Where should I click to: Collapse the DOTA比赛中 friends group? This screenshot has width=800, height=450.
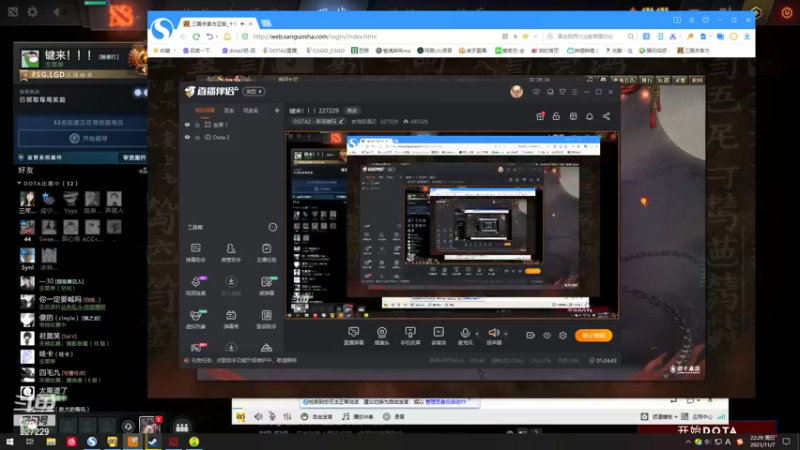[19, 183]
